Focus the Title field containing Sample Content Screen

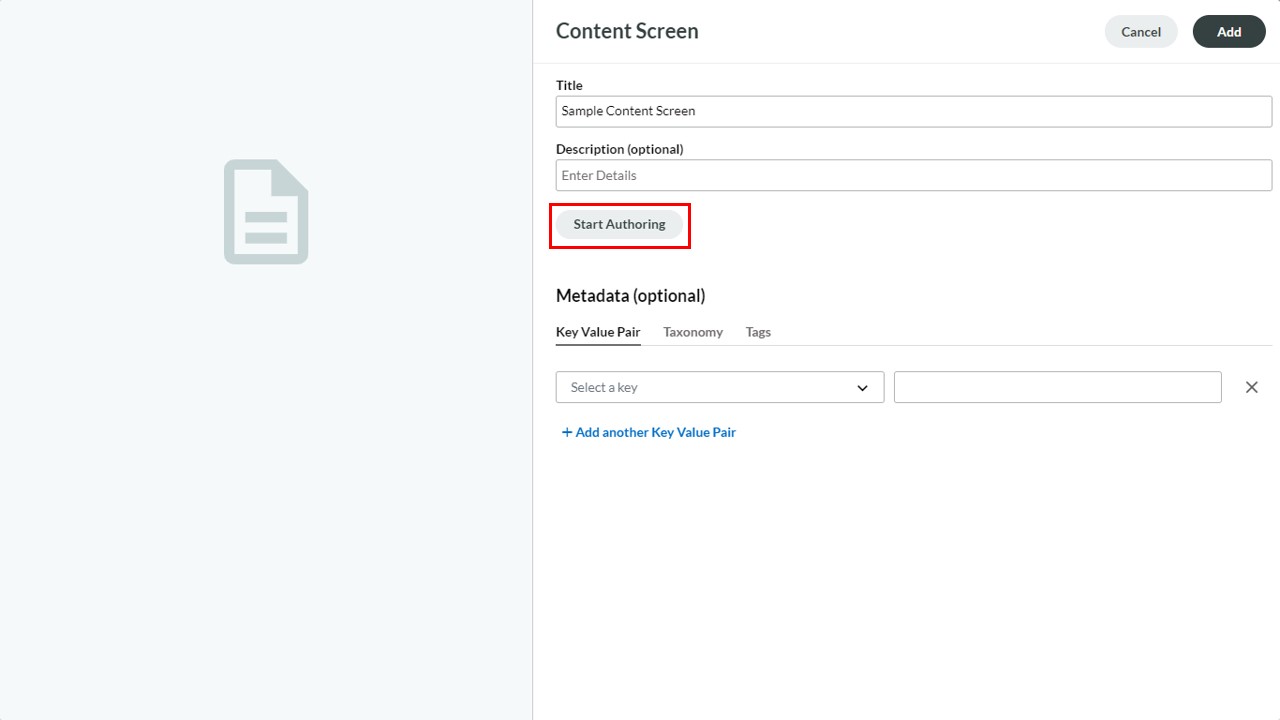tap(914, 111)
